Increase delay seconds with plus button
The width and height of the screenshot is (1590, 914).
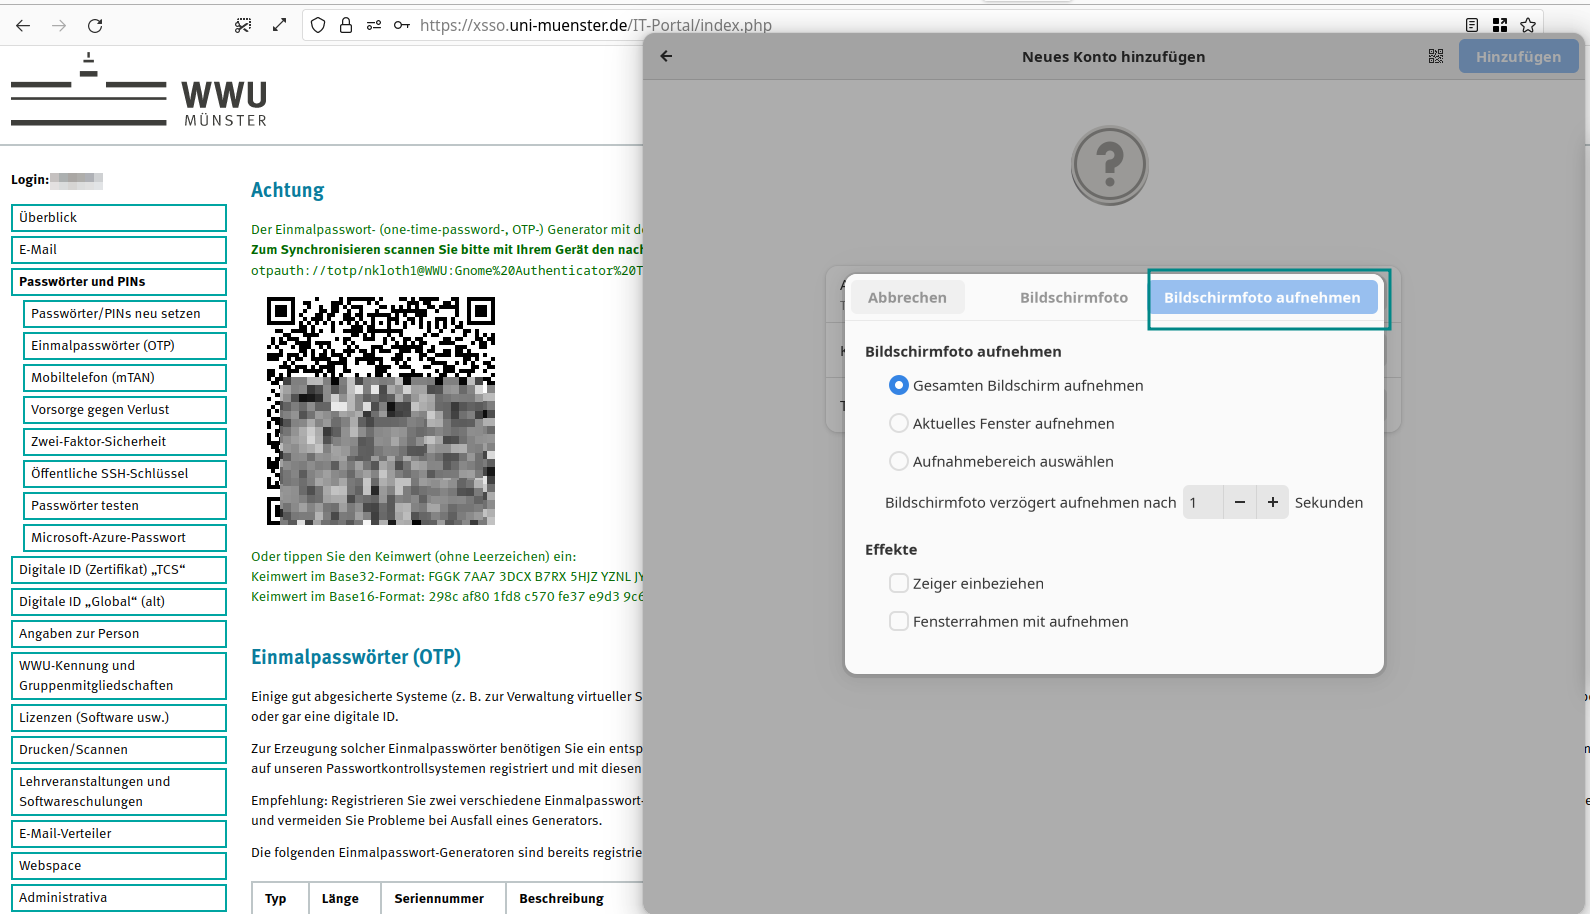click(1273, 503)
